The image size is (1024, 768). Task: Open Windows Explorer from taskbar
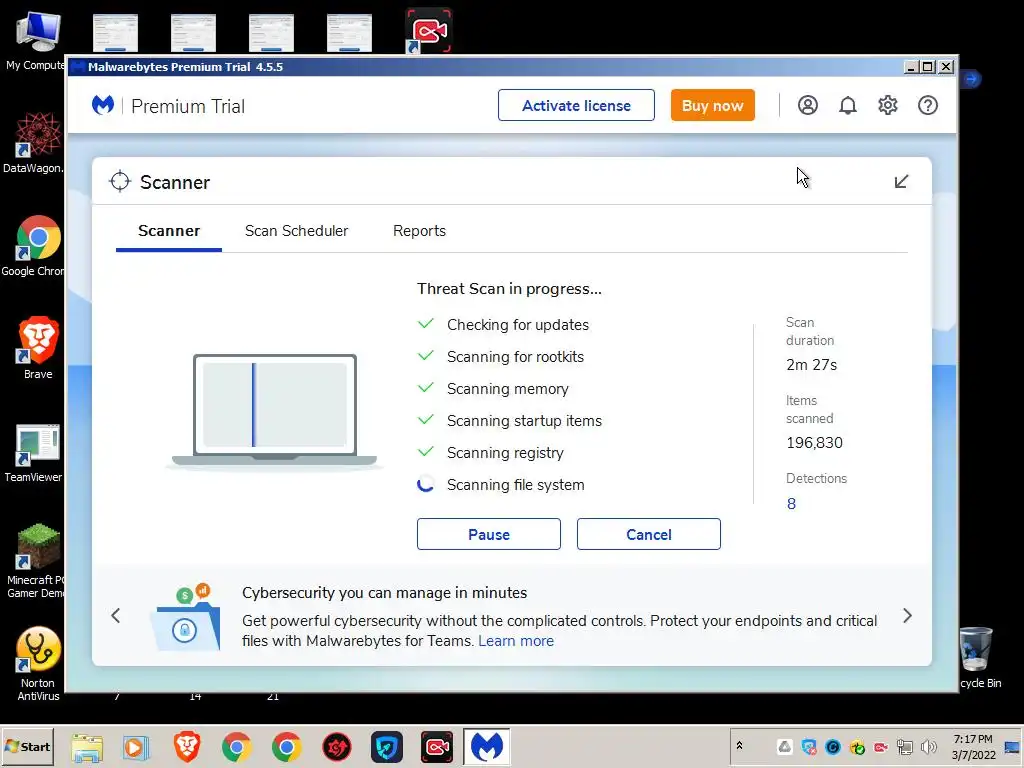coord(87,747)
